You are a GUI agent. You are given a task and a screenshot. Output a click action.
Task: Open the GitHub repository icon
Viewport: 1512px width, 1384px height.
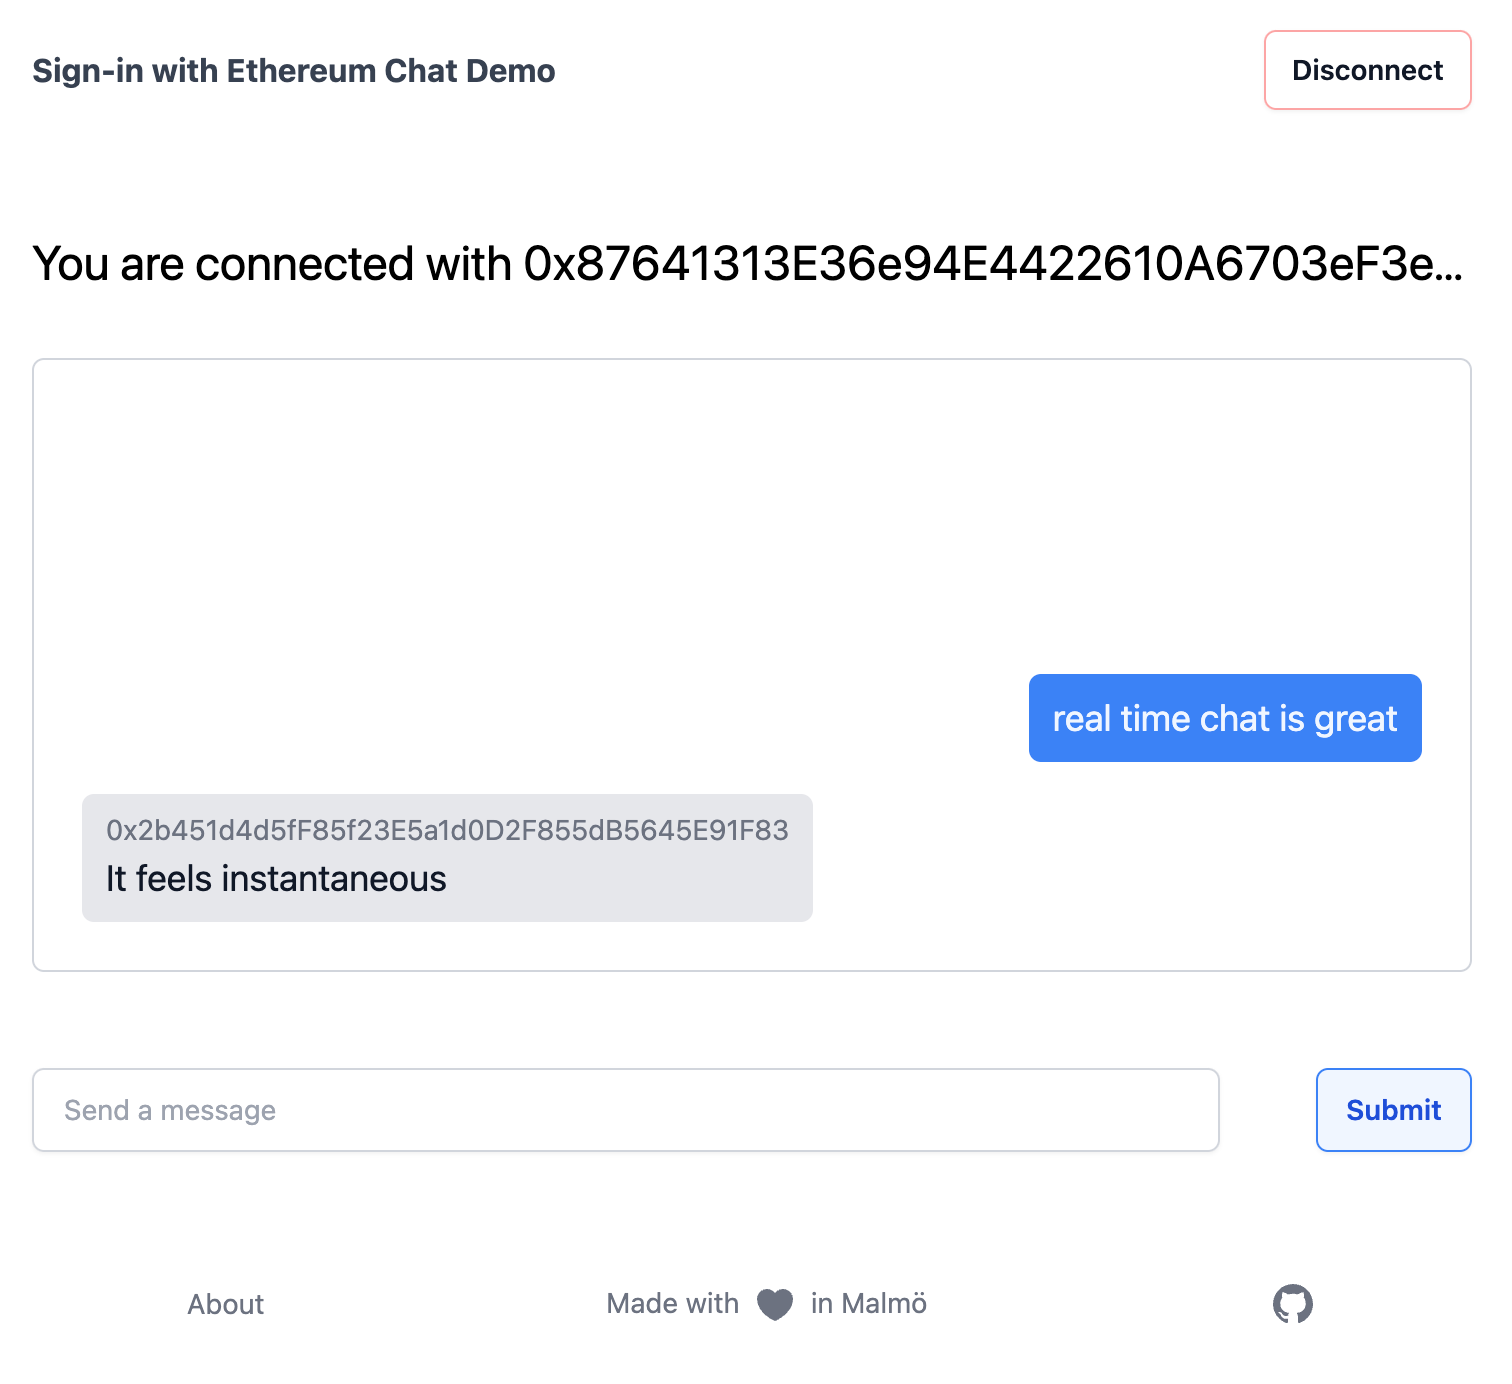(1292, 1304)
